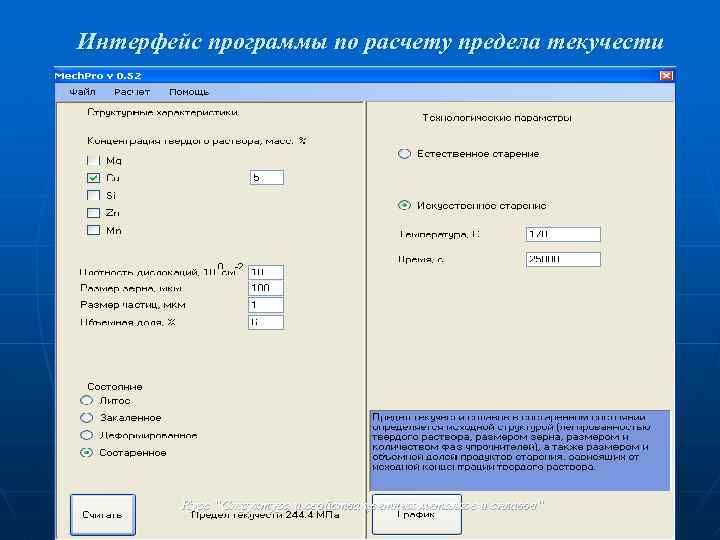The image size is (720, 540).
Task: Click the Cu concentration input field
Action: [x=267, y=178]
